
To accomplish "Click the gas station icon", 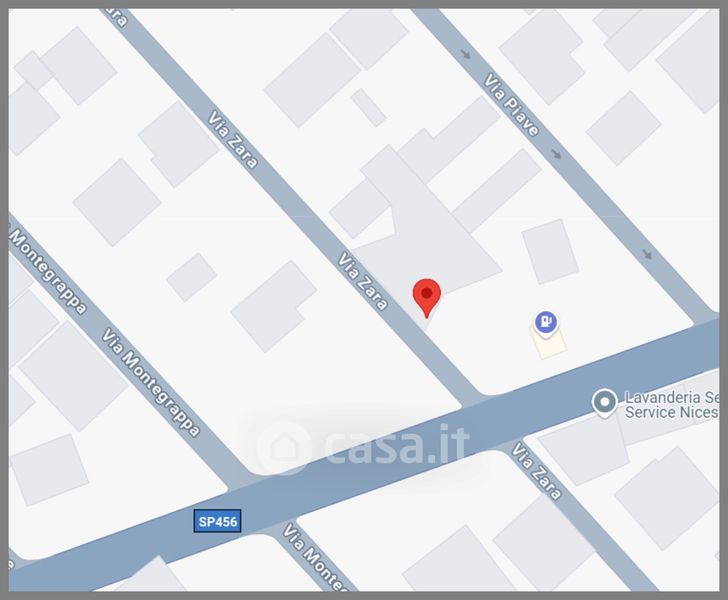I will pos(546,321).
